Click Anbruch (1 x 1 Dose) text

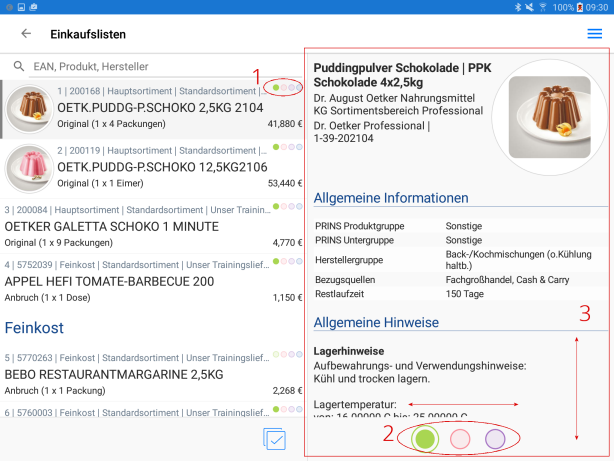(47, 298)
